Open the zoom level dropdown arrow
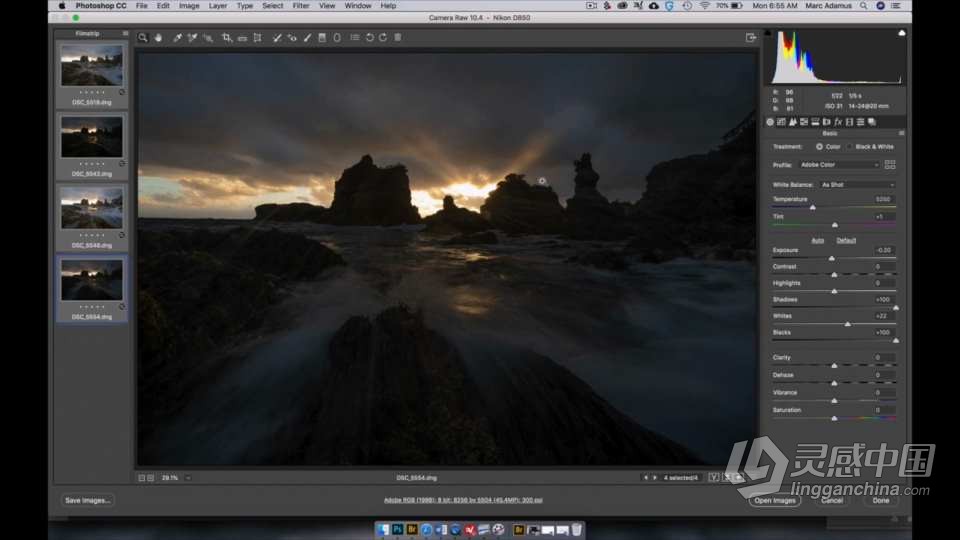 click(x=188, y=478)
